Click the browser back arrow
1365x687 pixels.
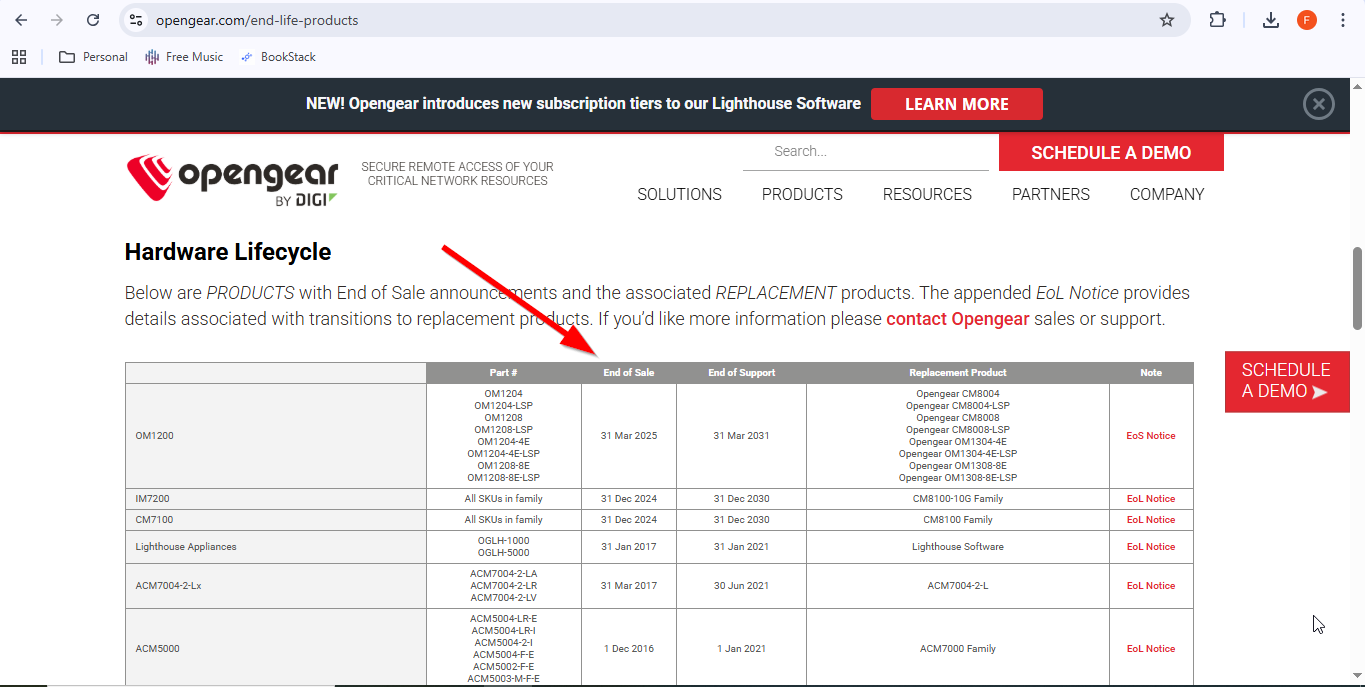point(21,20)
